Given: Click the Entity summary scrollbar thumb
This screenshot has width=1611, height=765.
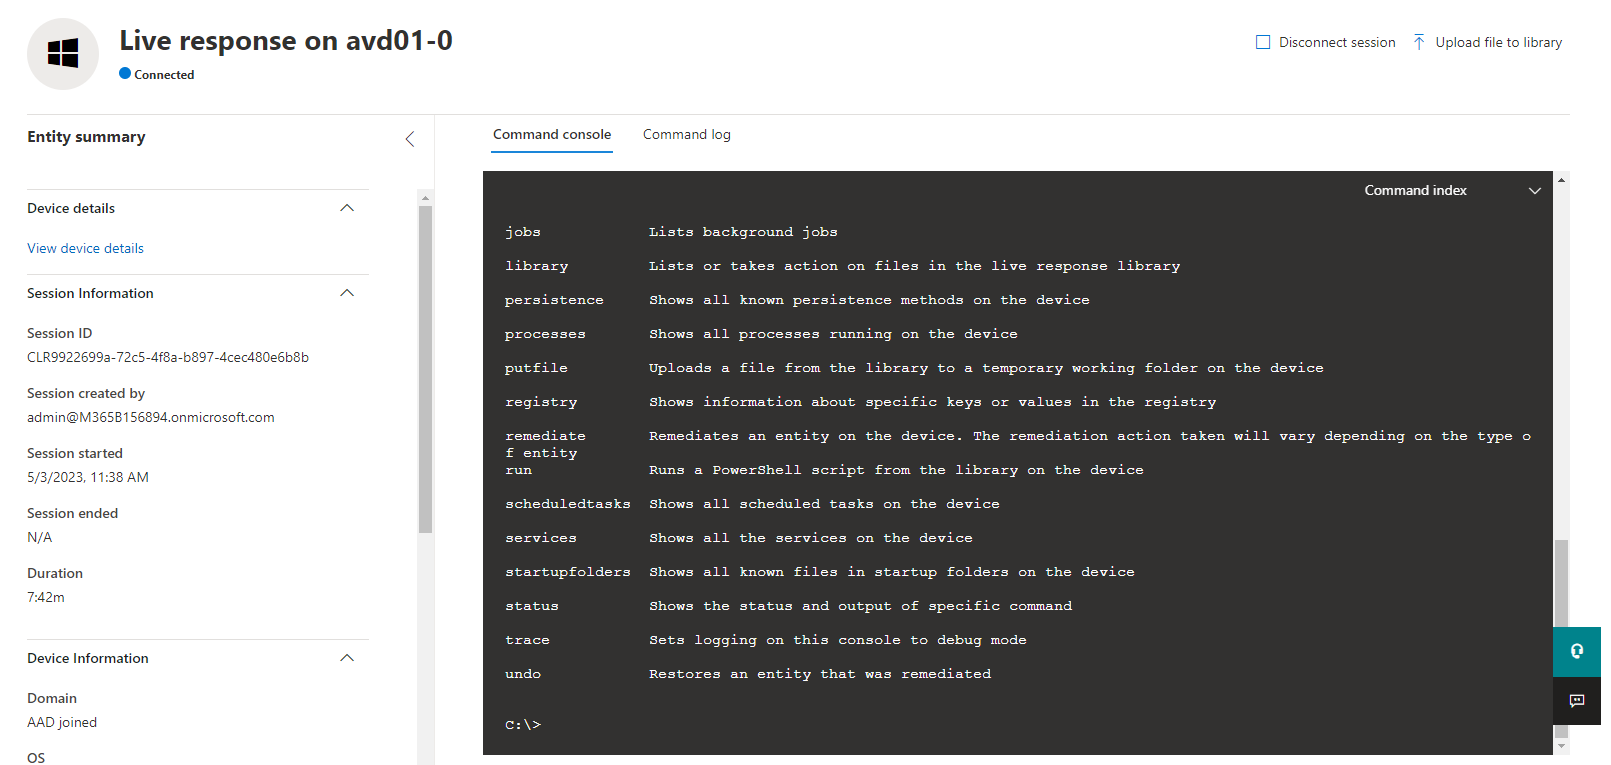Looking at the screenshot, I should coord(425,369).
